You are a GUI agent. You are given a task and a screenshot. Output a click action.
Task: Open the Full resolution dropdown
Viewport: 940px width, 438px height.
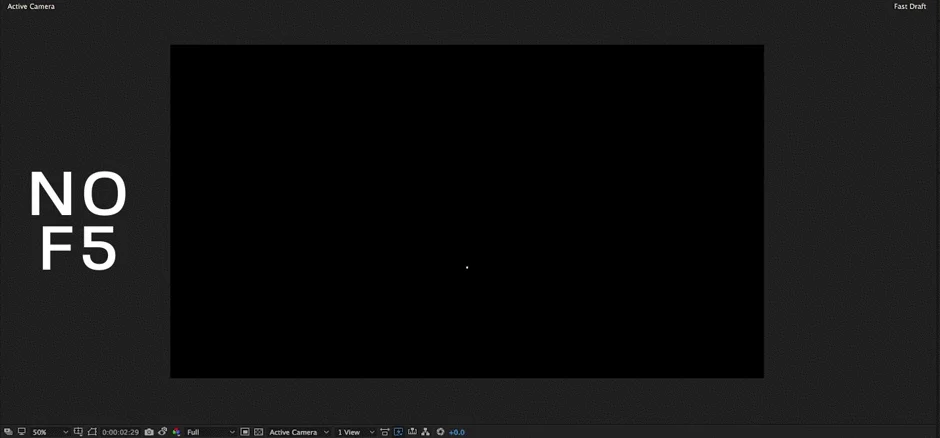(x=210, y=432)
